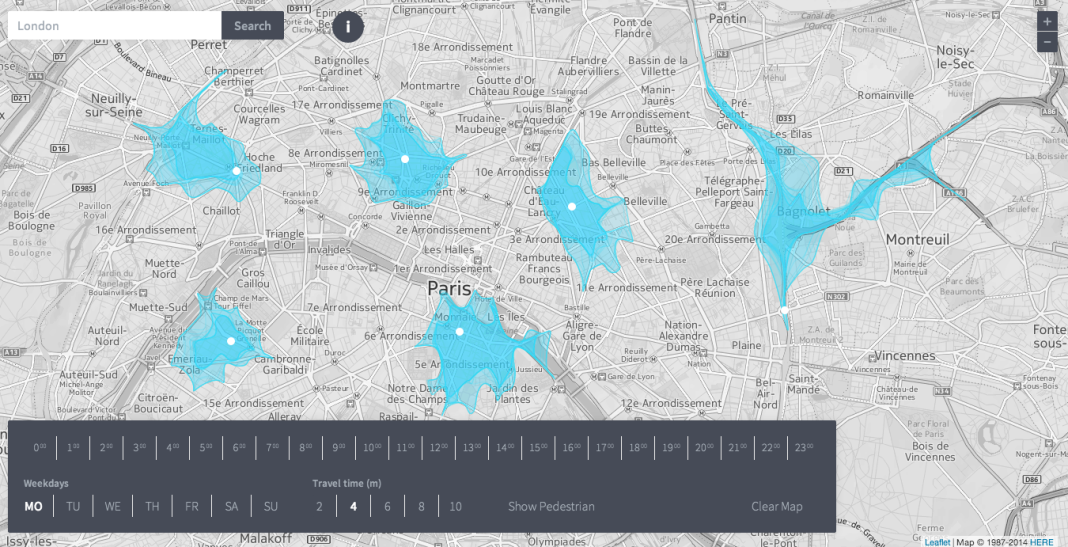Screen dimensions: 1068x547
Task: Click the white marker near Hoche Friedland
Action: (236, 171)
